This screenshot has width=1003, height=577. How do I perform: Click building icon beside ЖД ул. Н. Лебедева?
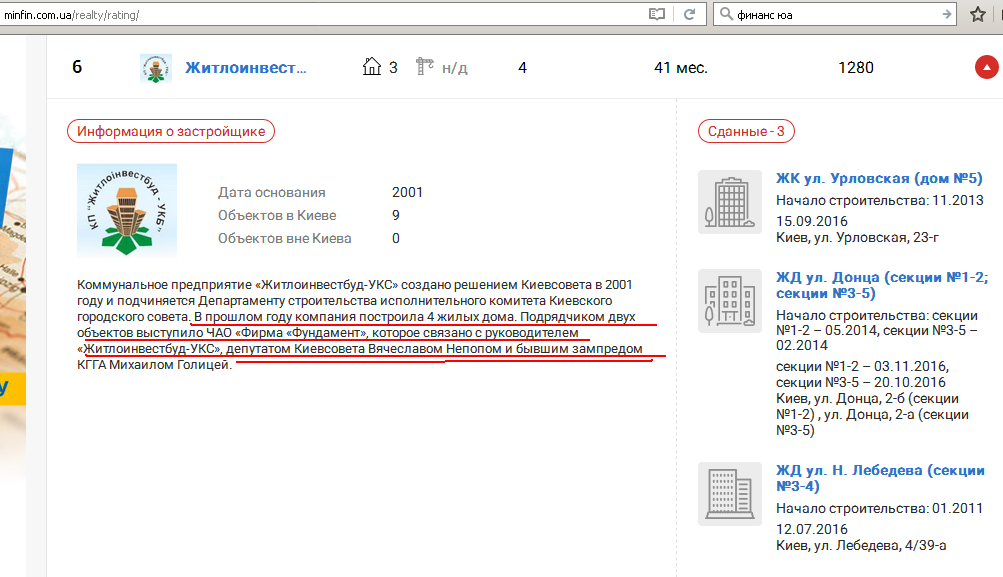click(x=730, y=494)
